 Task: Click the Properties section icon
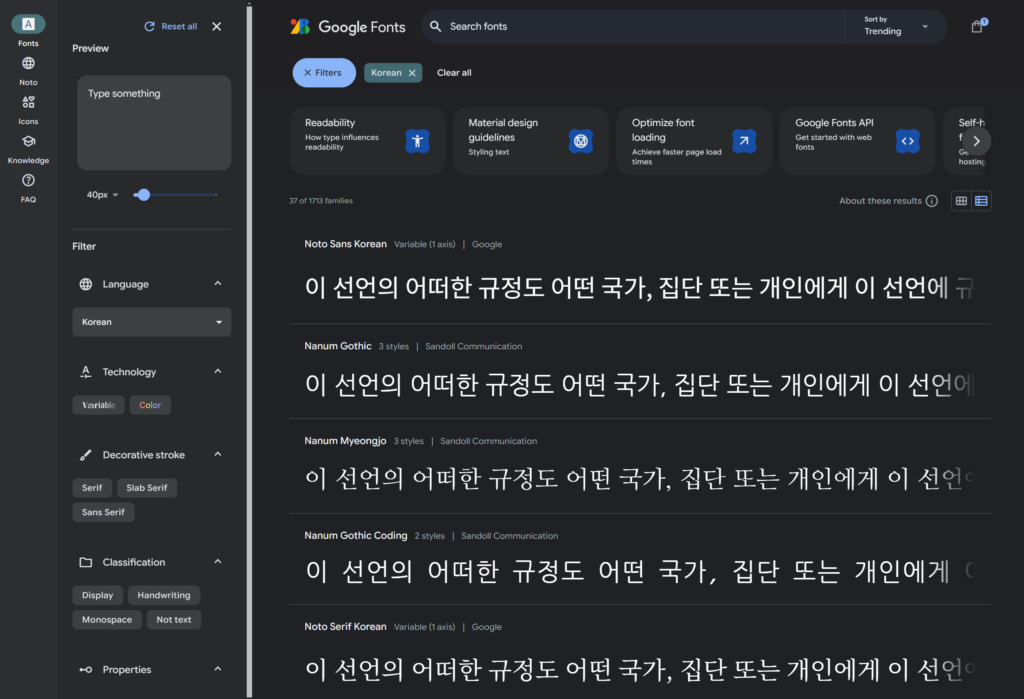coord(86,670)
